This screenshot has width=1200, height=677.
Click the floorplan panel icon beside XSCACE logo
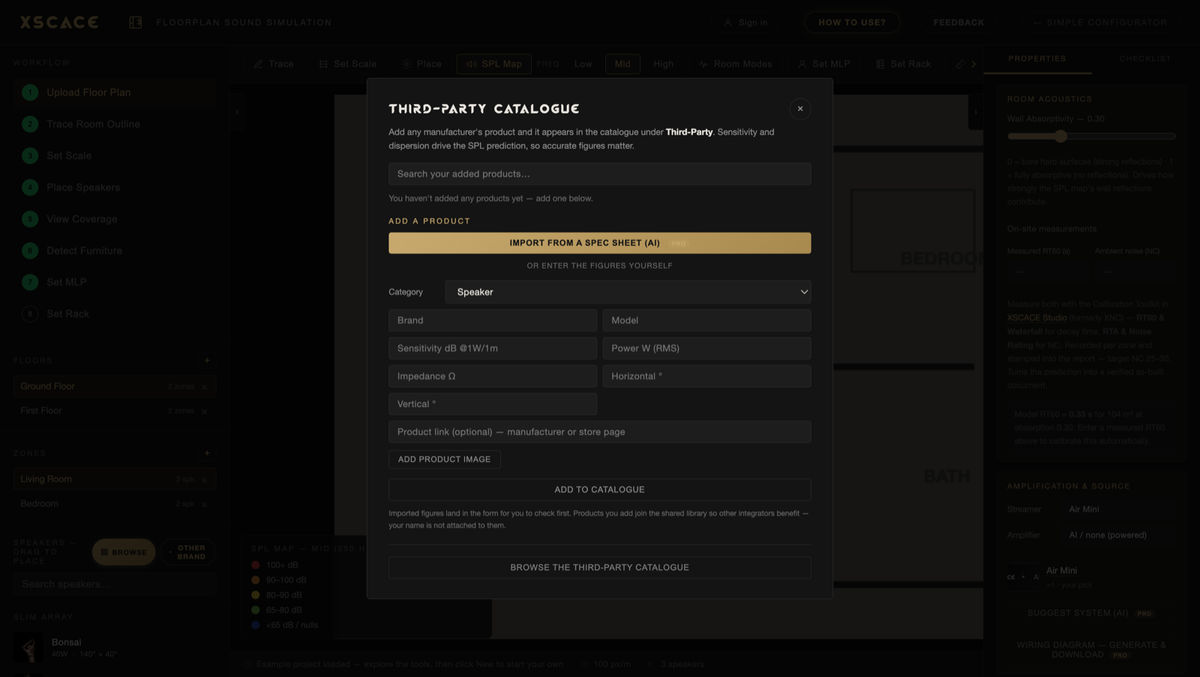tap(135, 22)
